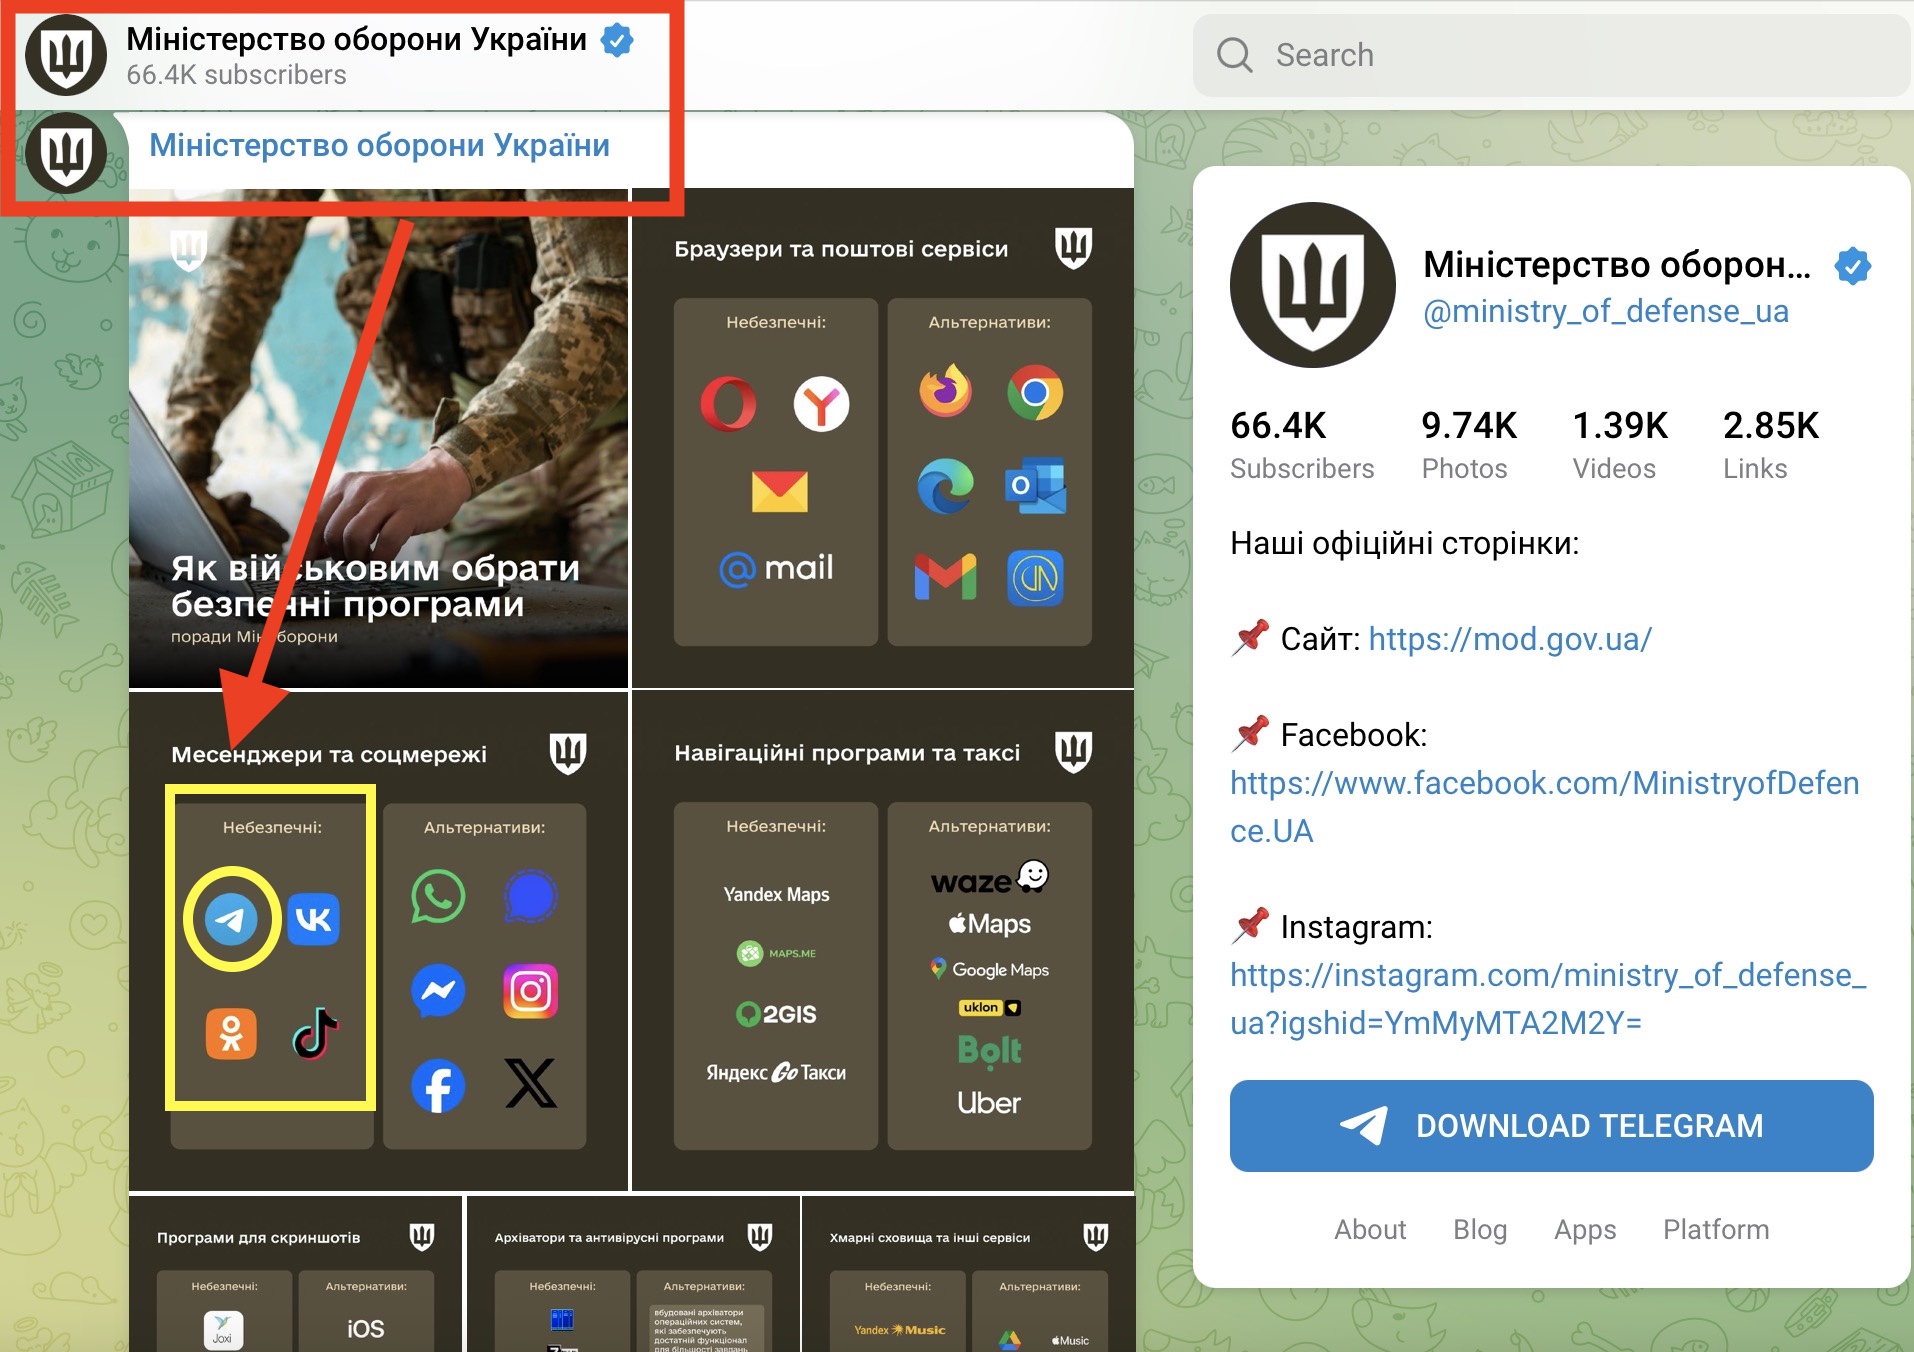Click the Instagram icon
The image size is (1914, 1352).
(530, 991)
